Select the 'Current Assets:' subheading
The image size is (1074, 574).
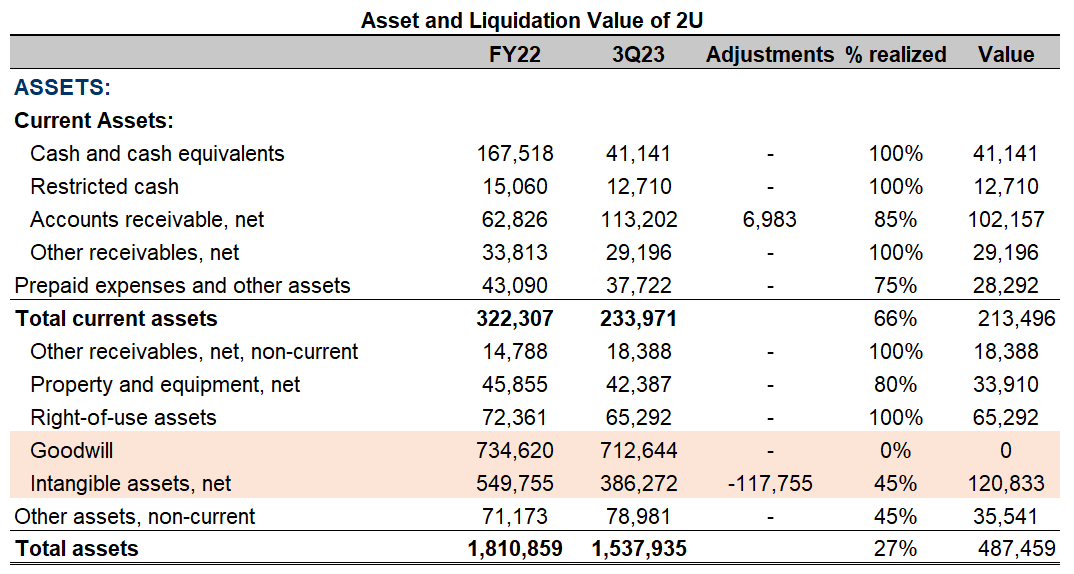pyautogui.click(x=94, y=121)
